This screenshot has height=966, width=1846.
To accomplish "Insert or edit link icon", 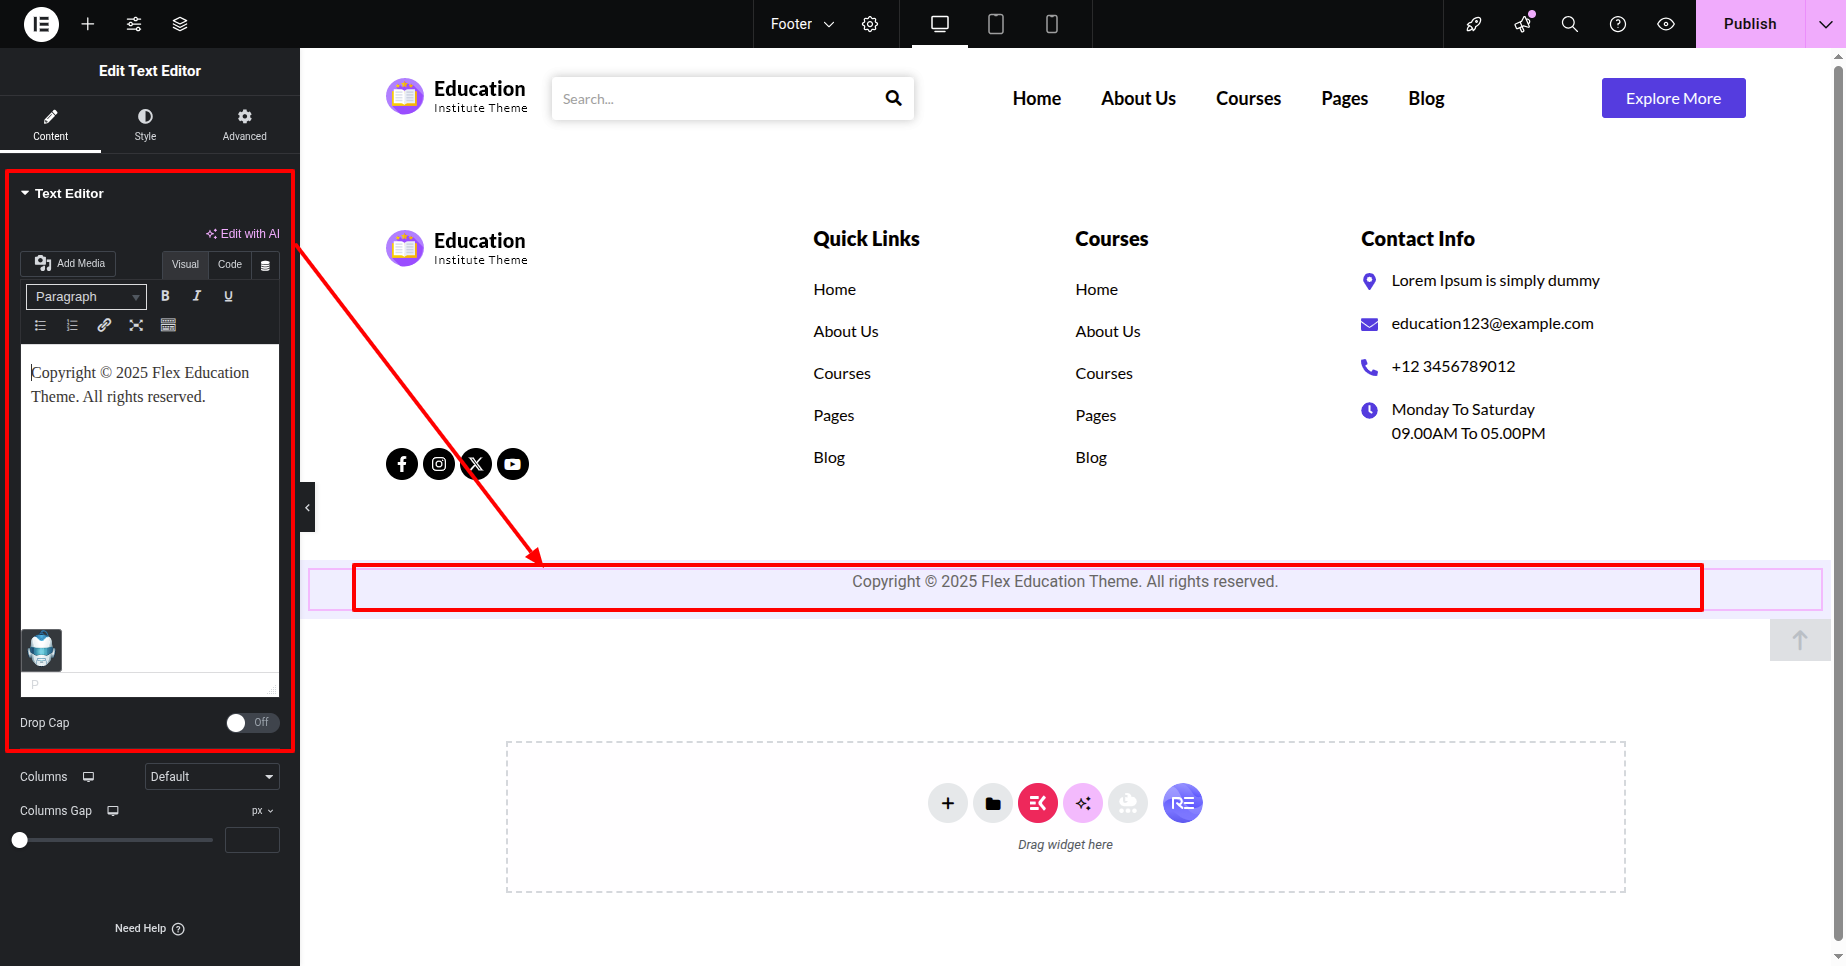I will pos(104,325).
